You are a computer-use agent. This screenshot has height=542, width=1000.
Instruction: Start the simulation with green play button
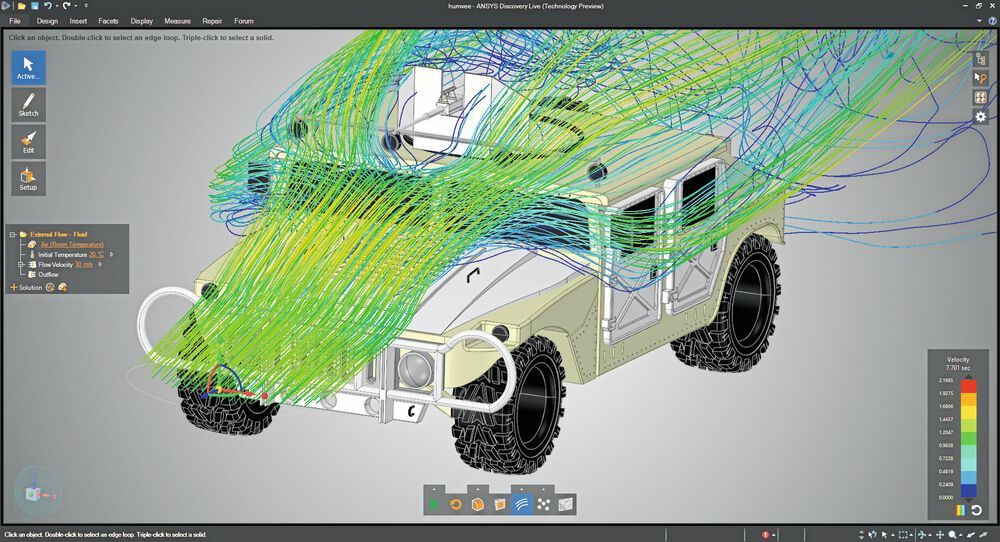pos(434,504)
